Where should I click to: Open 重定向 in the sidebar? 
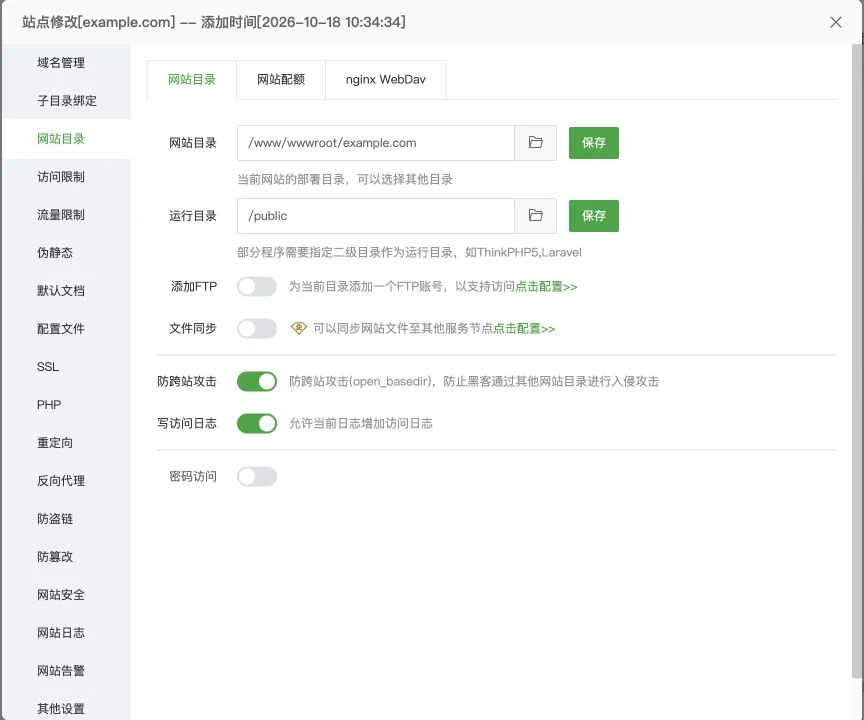(66, 442)
